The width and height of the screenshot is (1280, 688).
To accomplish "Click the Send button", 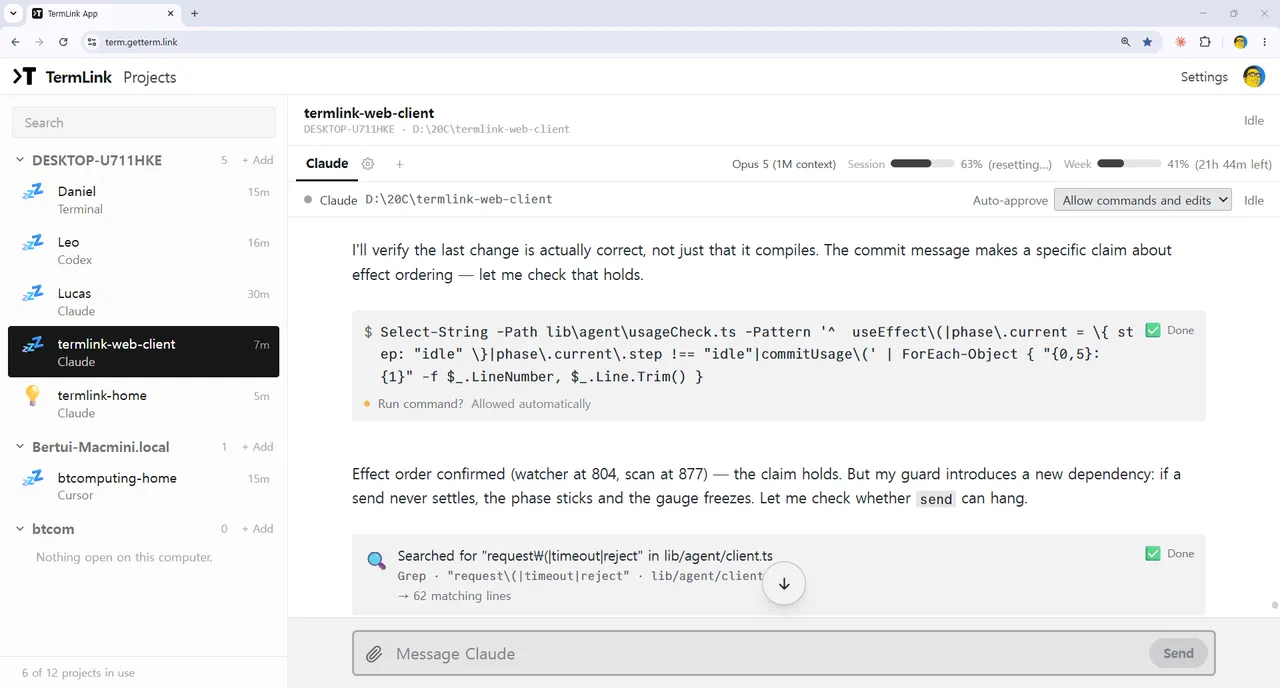I will point(1178,654).
